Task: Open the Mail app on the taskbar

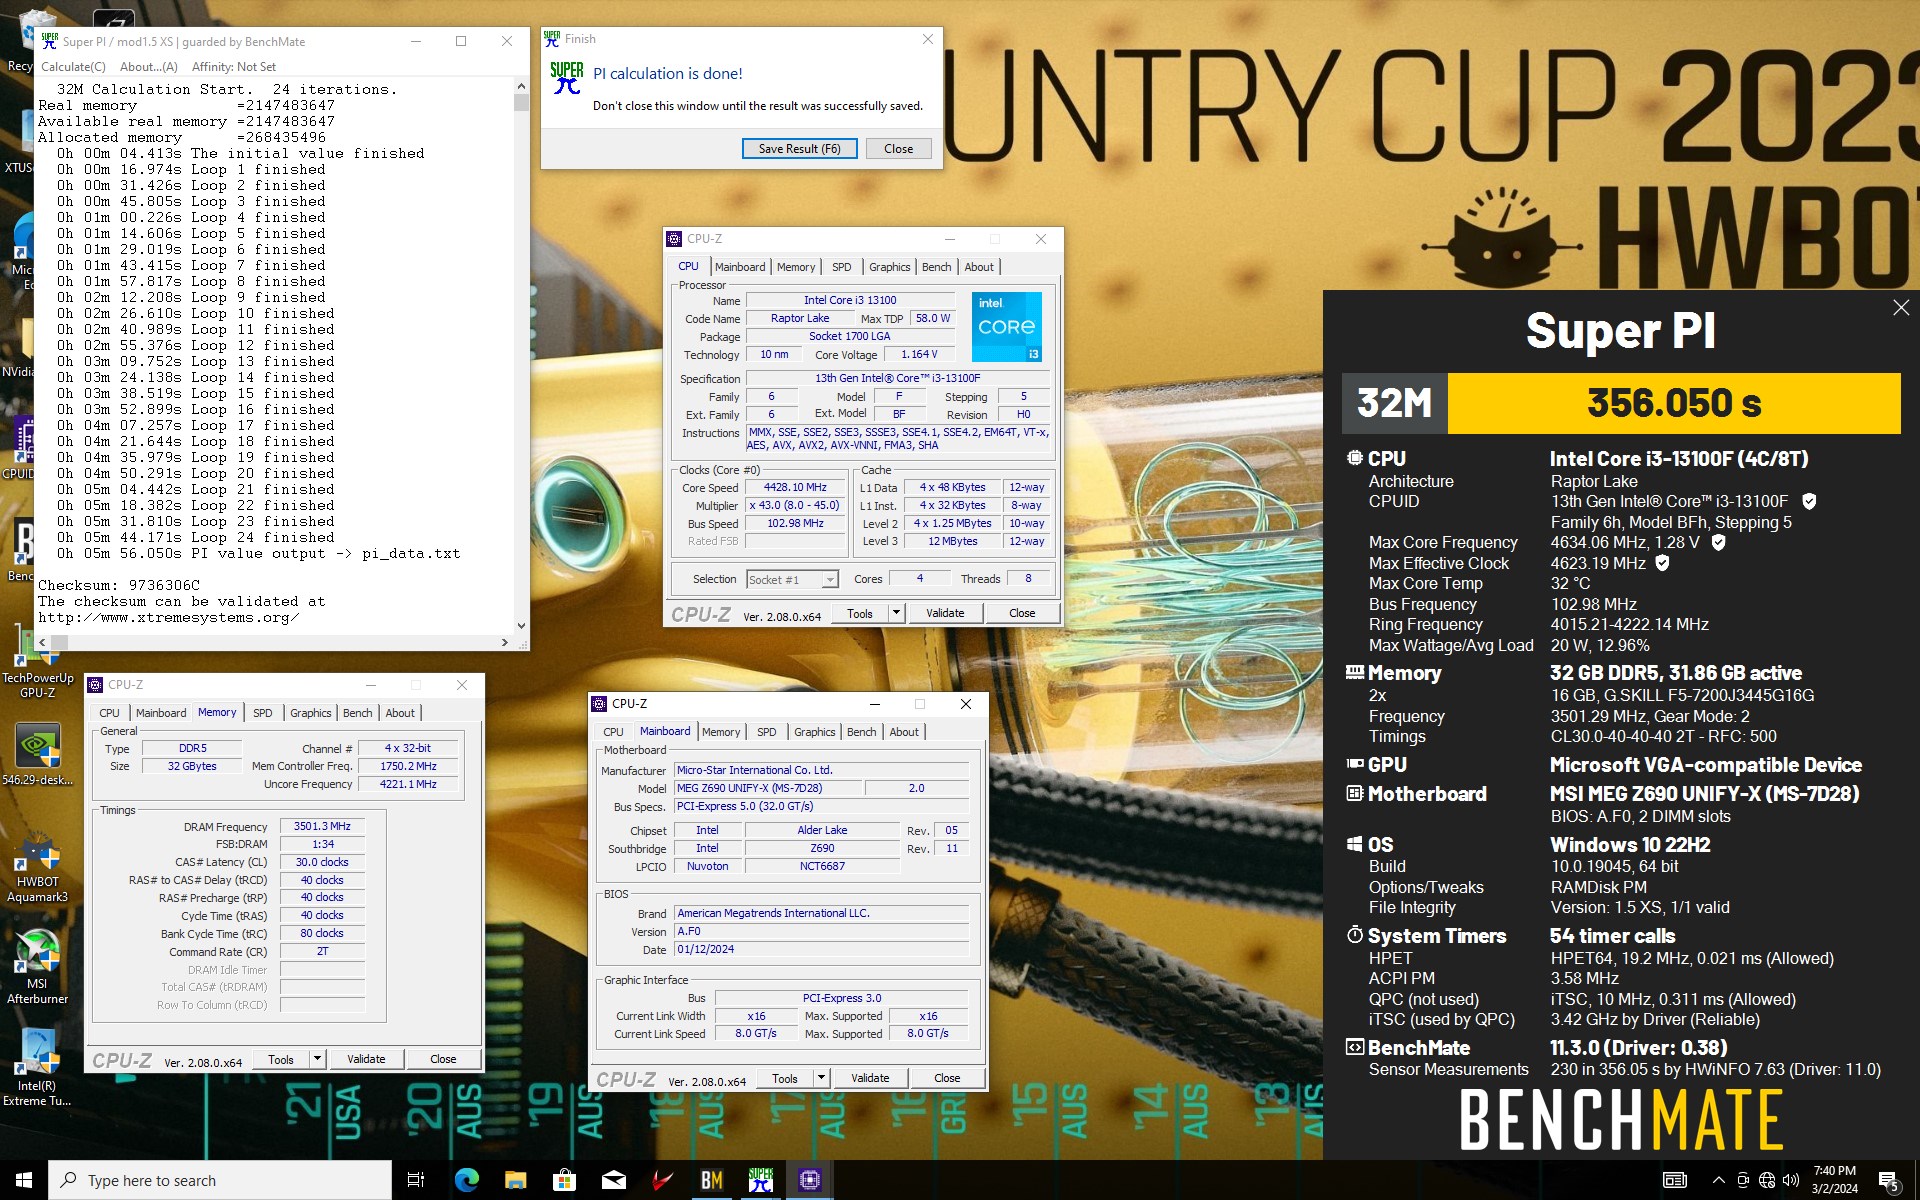Action: click(x=613, y=1180)
